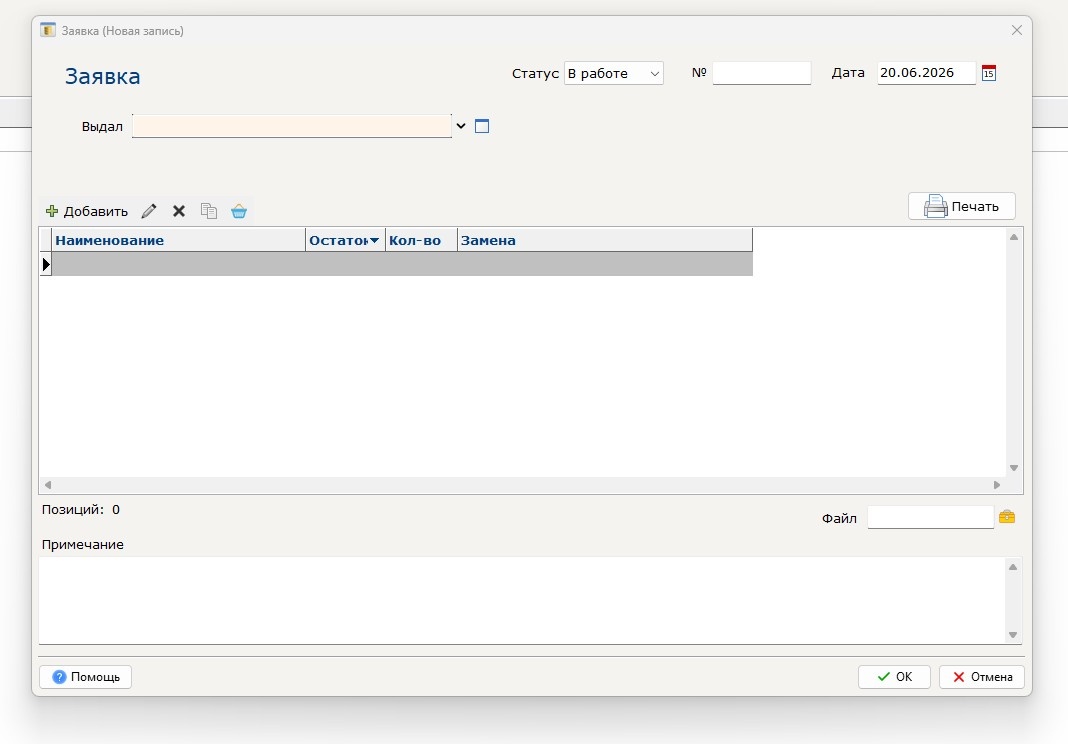Open the reference window icon beside Выдал
Screen dimensions: 1068x744
pyautogui.click(x=482, y=126)
